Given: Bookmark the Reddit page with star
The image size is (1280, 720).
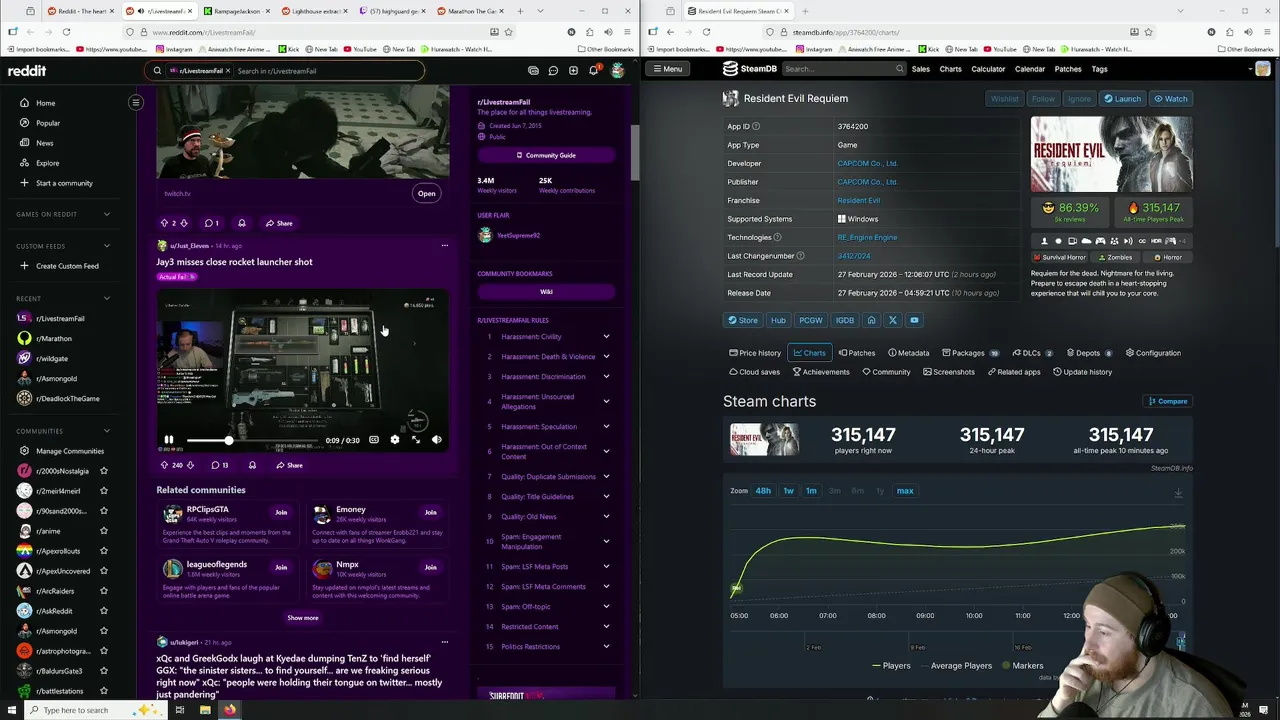Looking at the screenshot, I should 508,32.
